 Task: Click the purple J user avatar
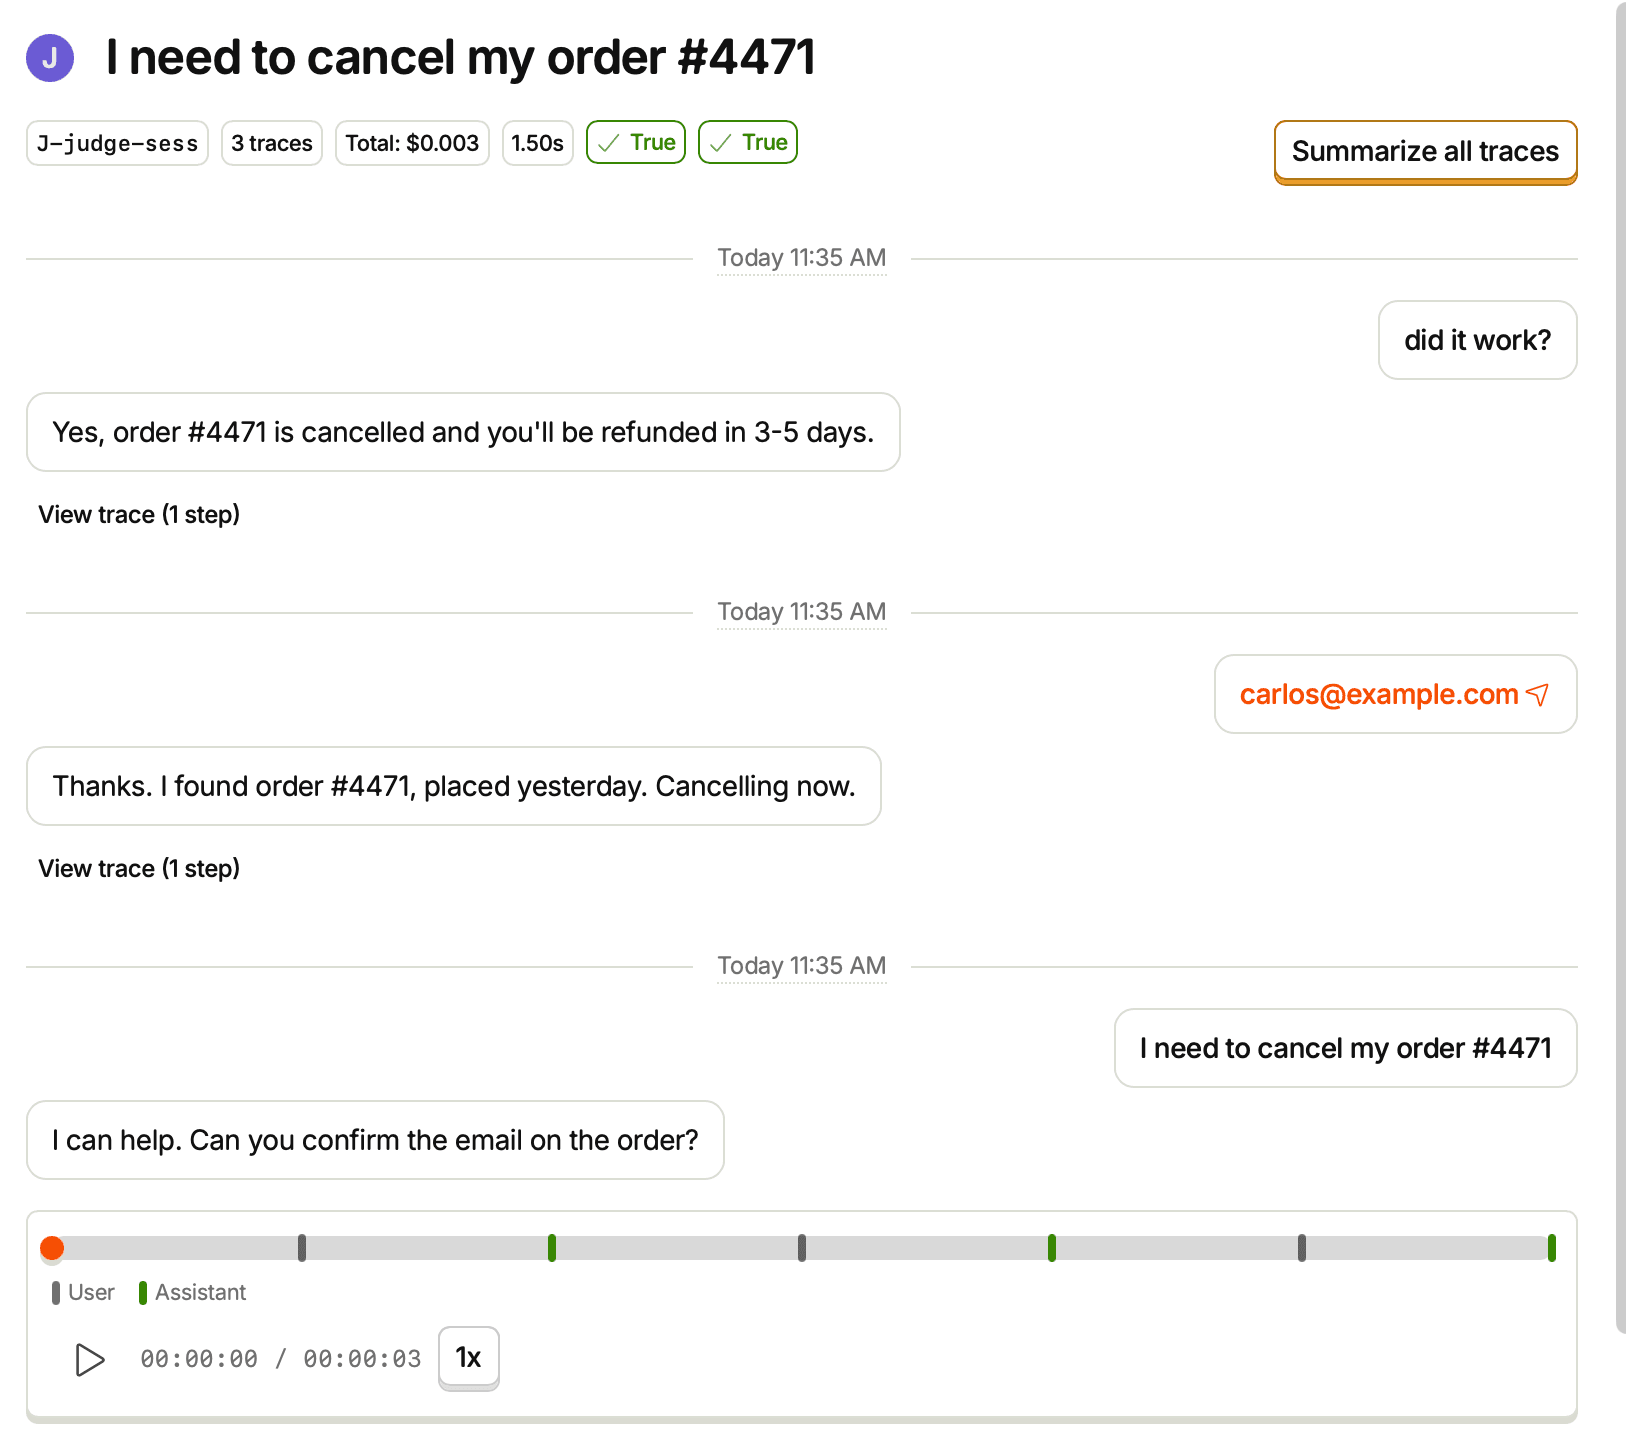coord(50,57)
